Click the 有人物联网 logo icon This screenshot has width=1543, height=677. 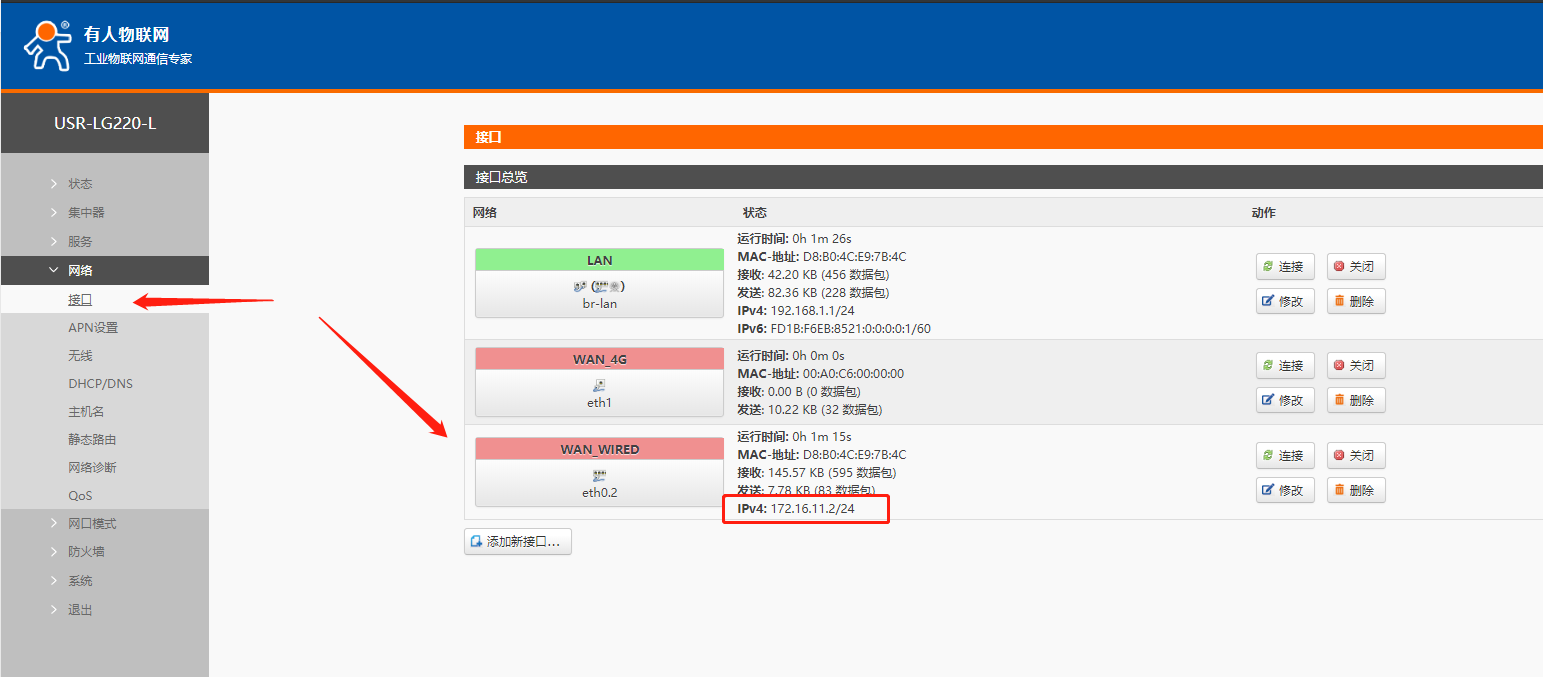tap(47, 45)
